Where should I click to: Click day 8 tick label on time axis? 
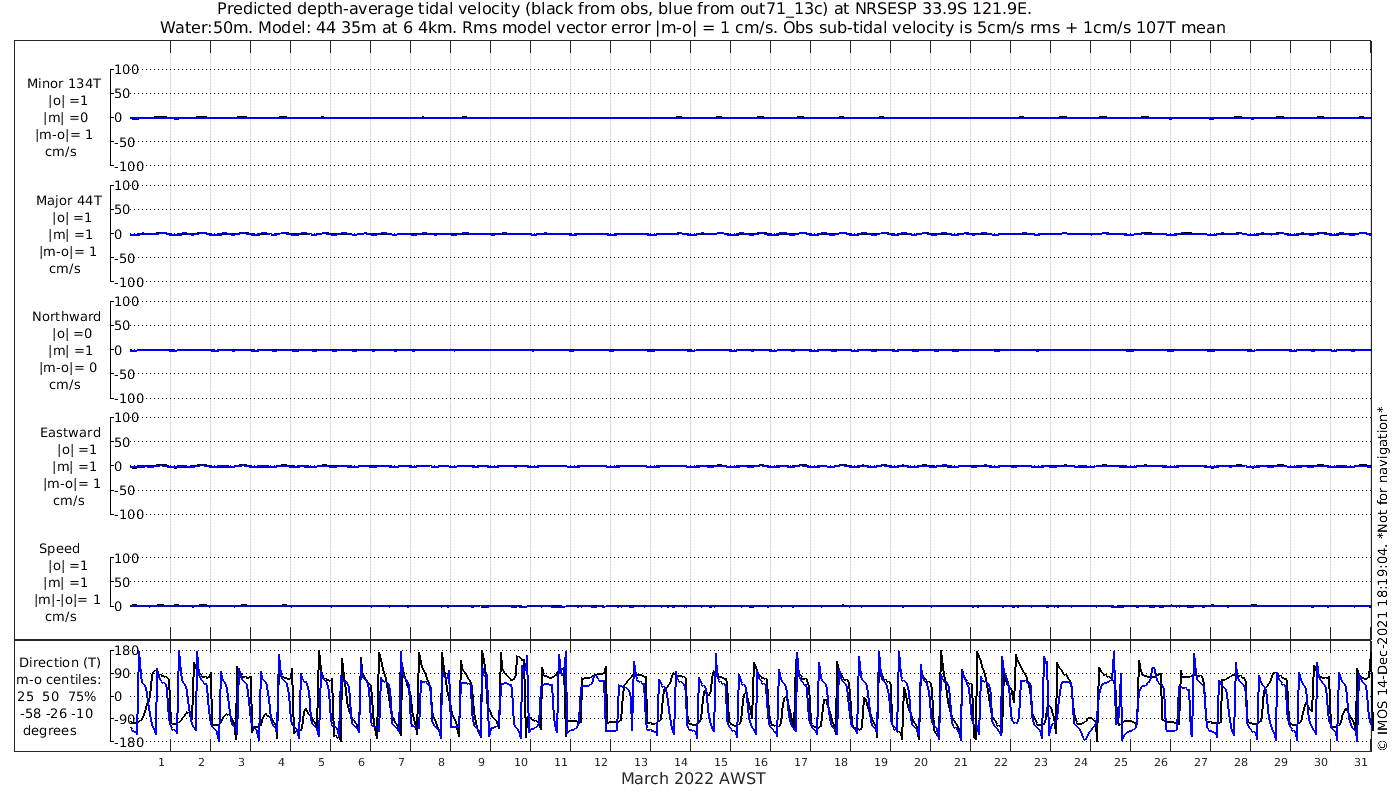click(441, 762)
